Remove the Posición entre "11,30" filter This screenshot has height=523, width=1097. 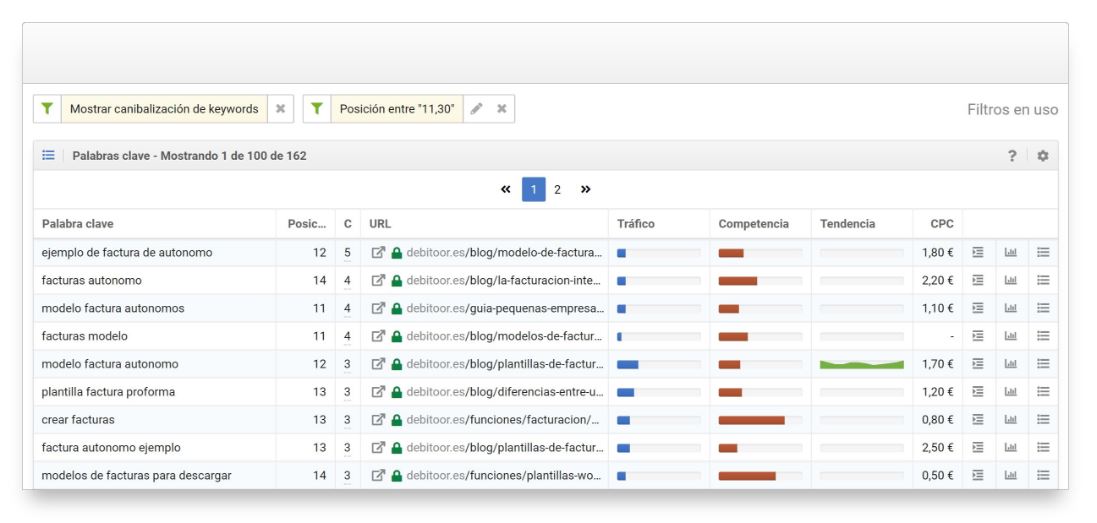[502, 109]
